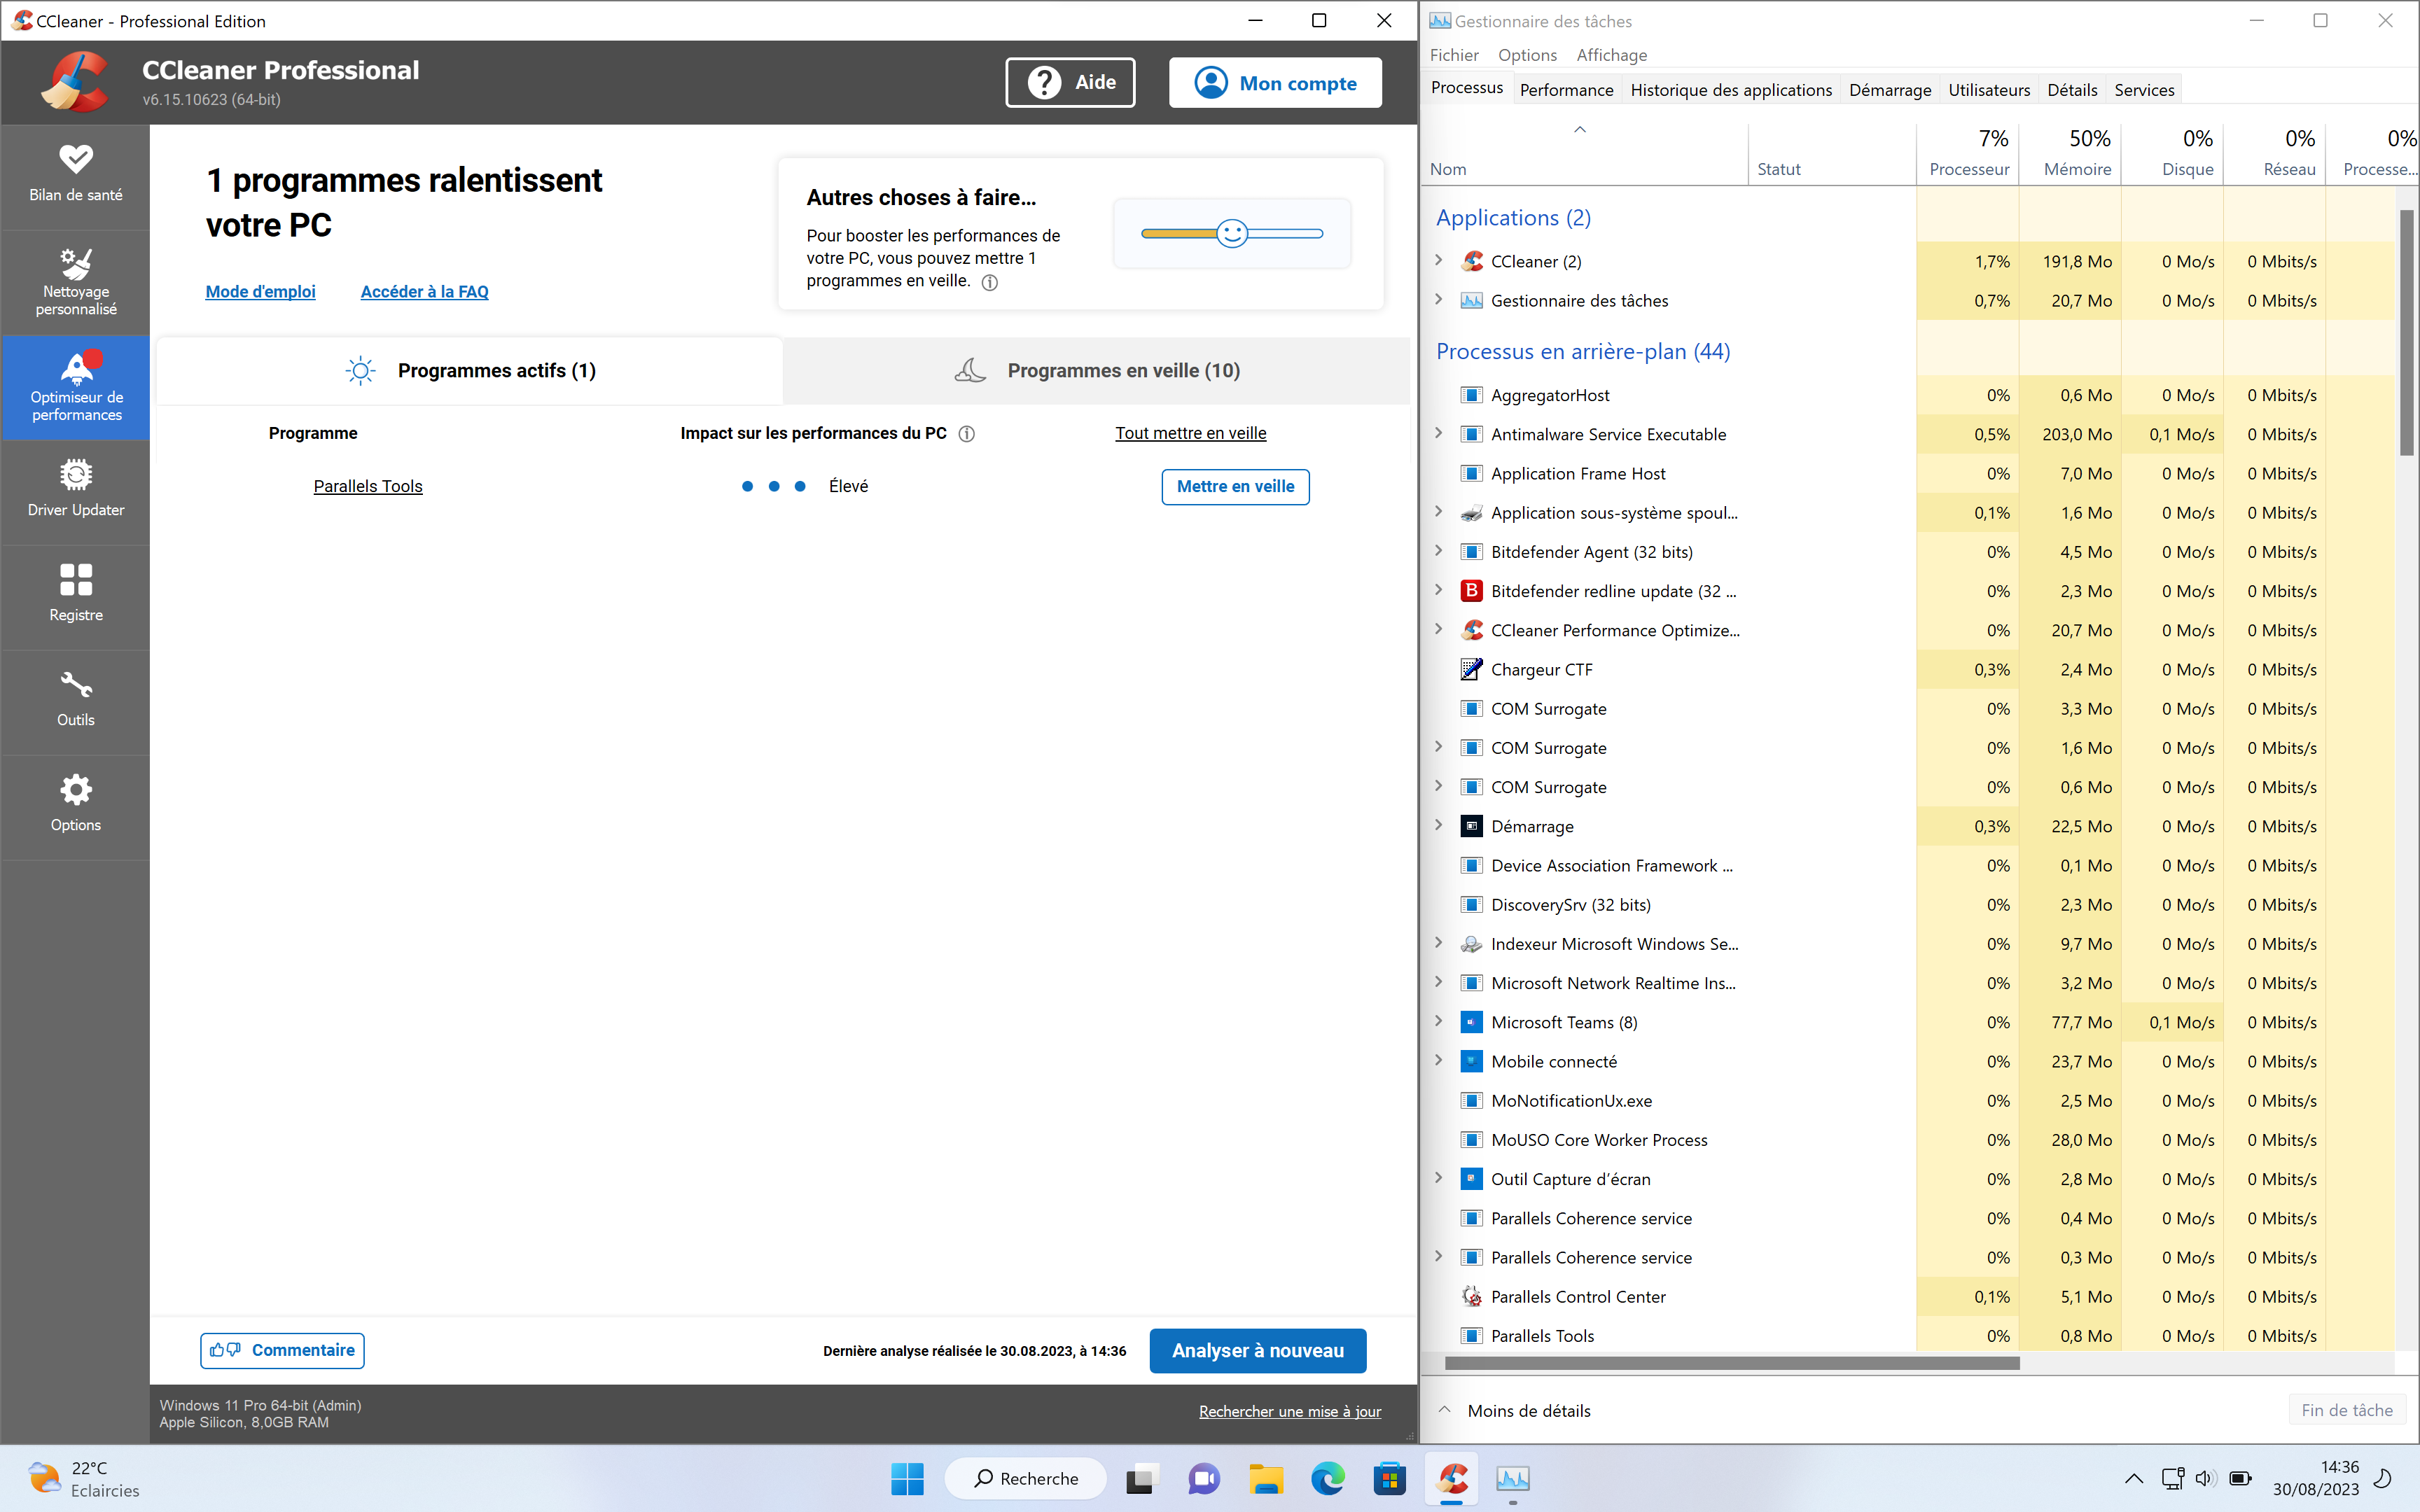Screen dimensions: 2420x1512
Task: Switch to Services tab in Task Manager
Action: (2144, 90)
